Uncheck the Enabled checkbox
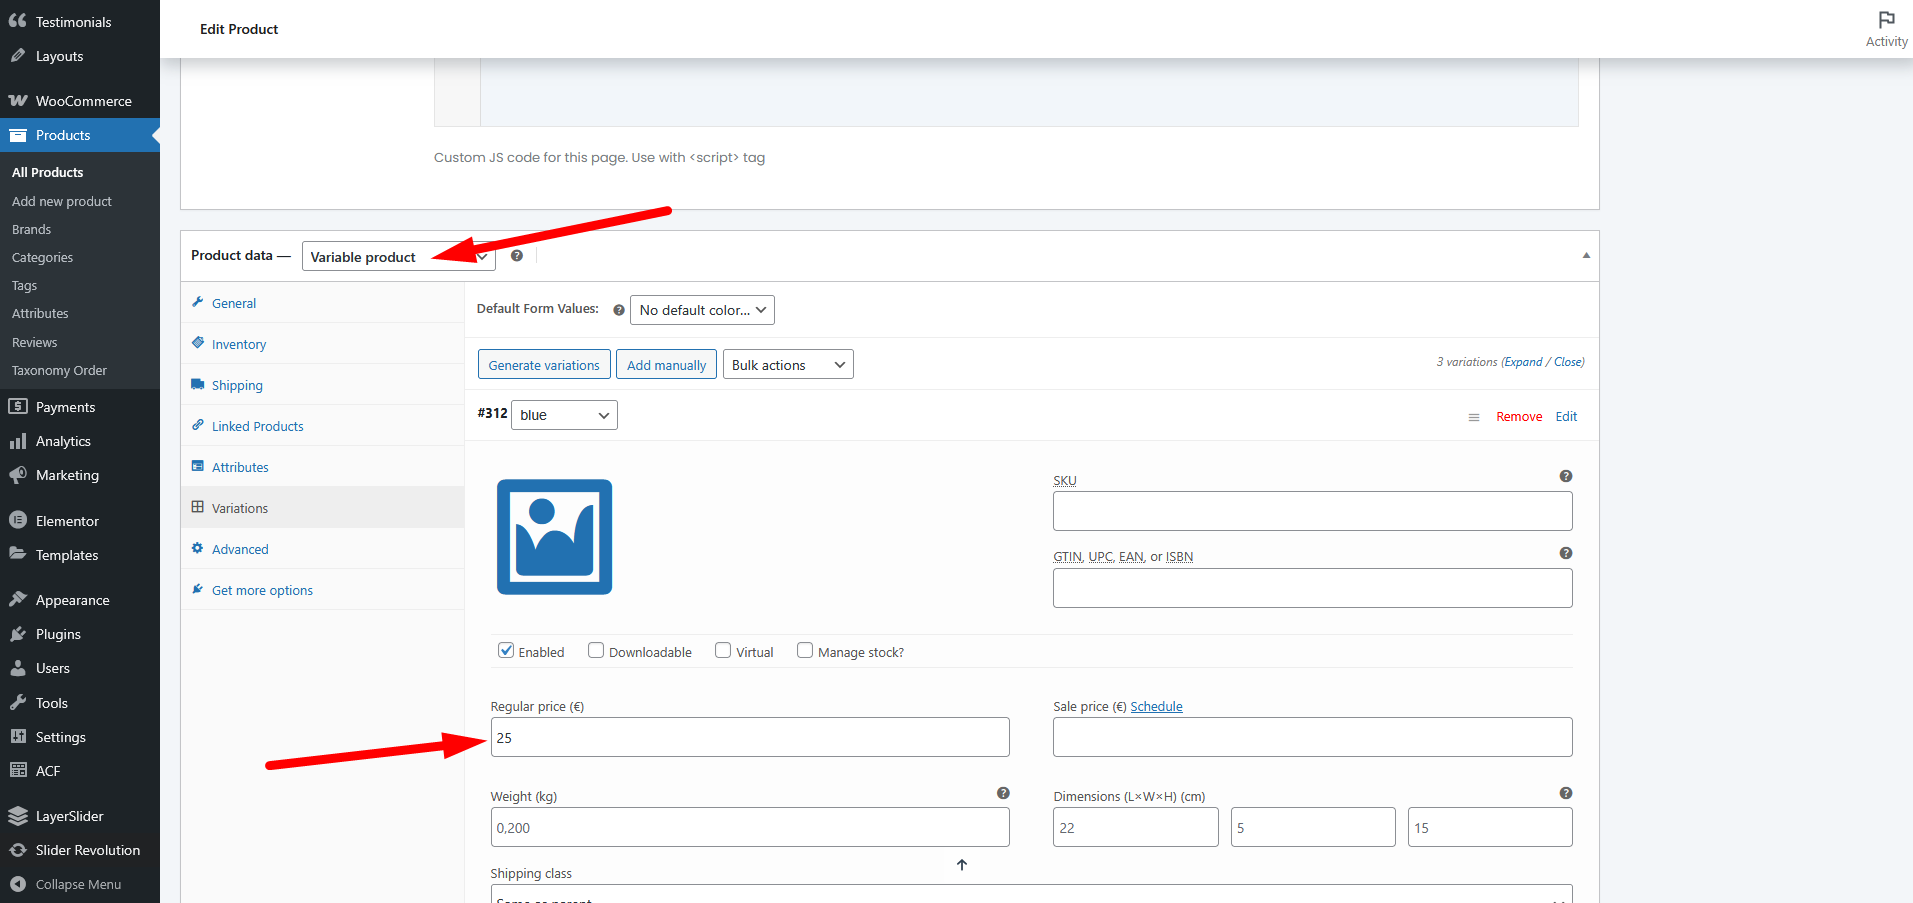Viewport: 1913px width, 903px height. (x=506, y=651)
